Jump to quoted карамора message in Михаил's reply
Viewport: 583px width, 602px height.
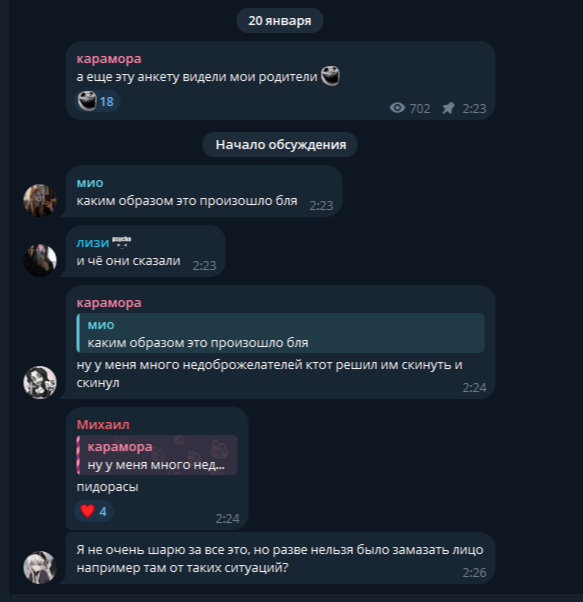click(x=157, y=455)
